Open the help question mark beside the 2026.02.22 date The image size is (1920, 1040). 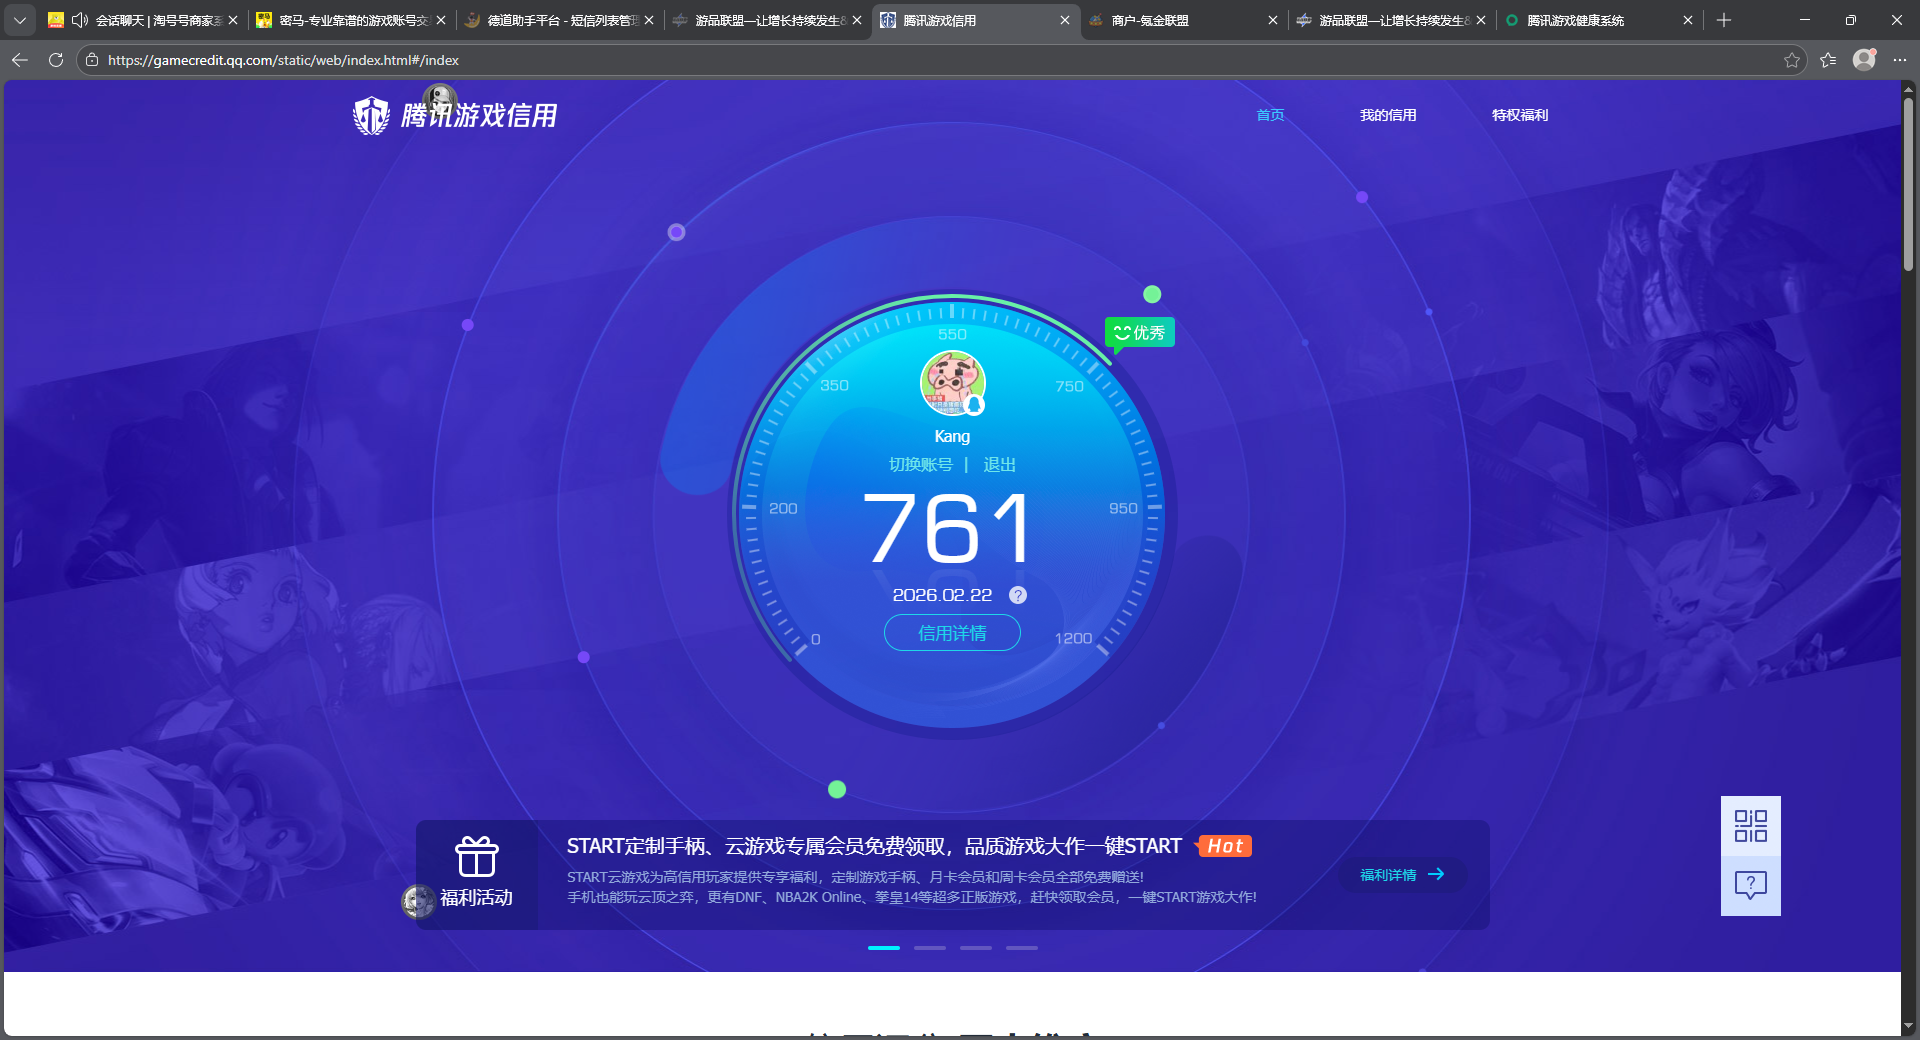pyautogui.click(x=1018, y=595)
